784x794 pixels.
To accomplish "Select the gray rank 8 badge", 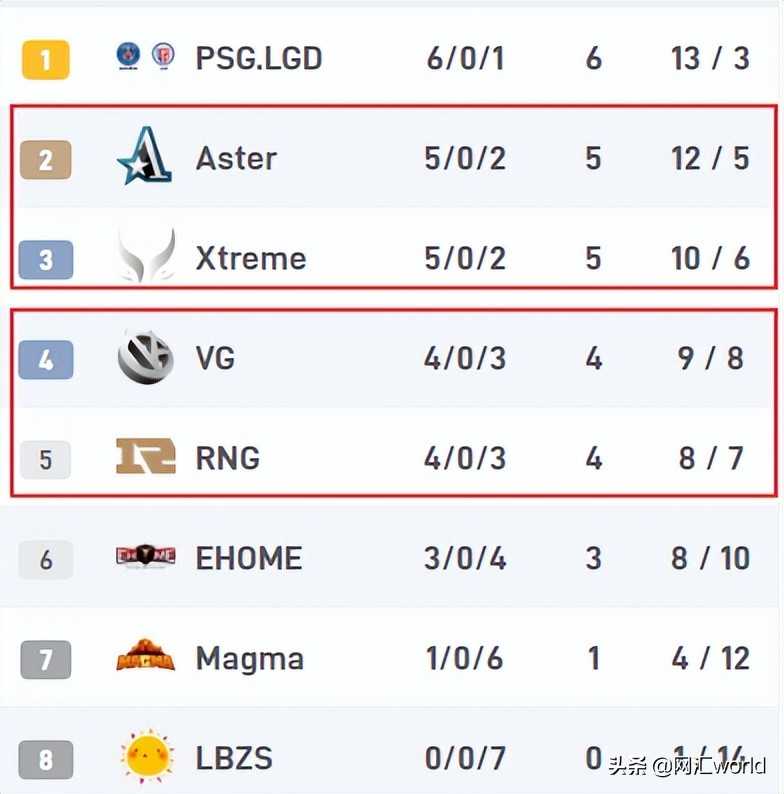I will pyautogui.click(x=46, y=760).
